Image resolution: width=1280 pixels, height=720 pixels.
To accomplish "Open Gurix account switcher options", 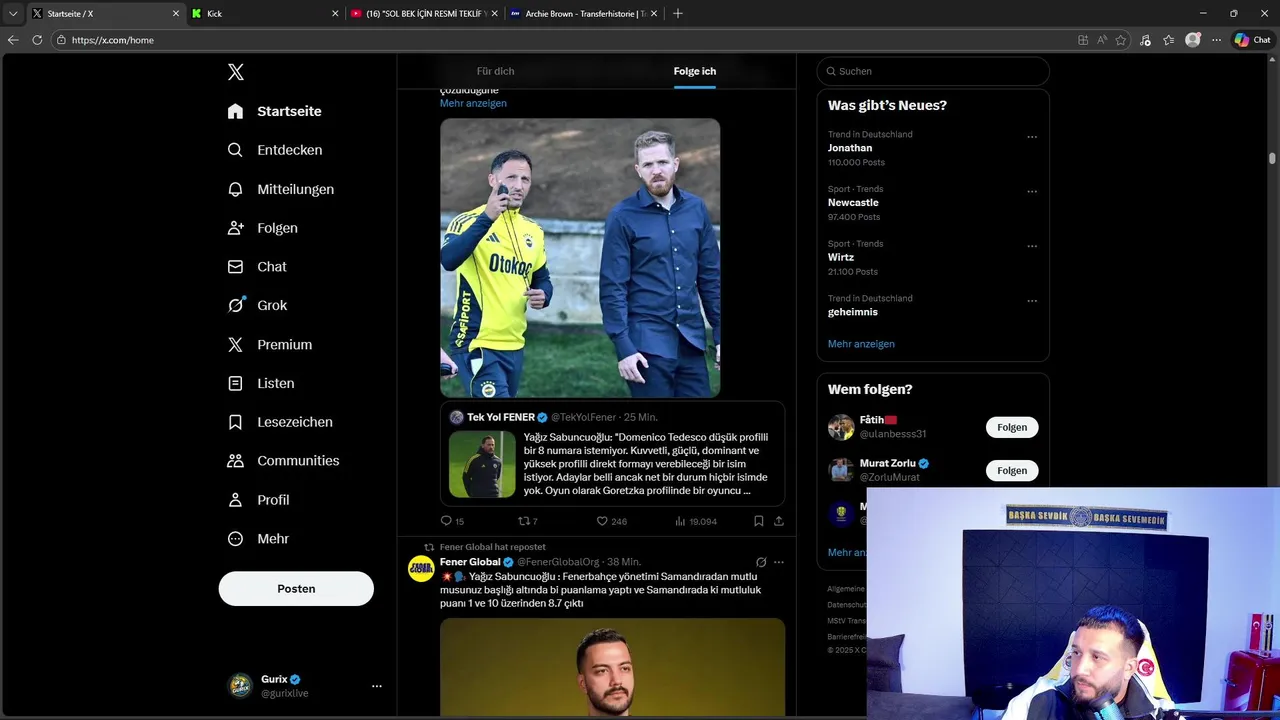I will (x=376, y=686).
